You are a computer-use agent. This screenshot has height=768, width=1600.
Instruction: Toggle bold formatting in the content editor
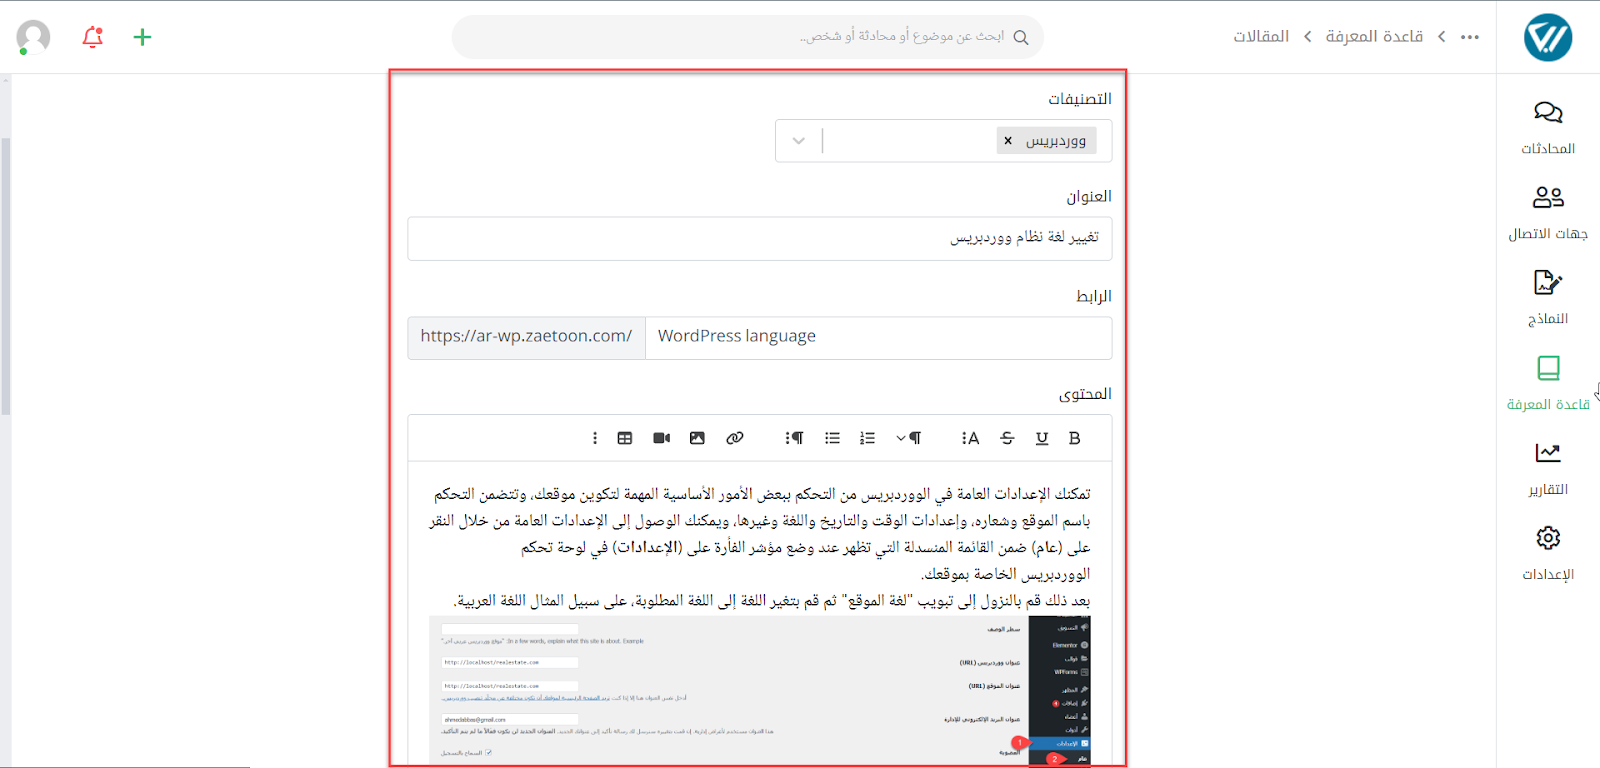coord(1074,438)
